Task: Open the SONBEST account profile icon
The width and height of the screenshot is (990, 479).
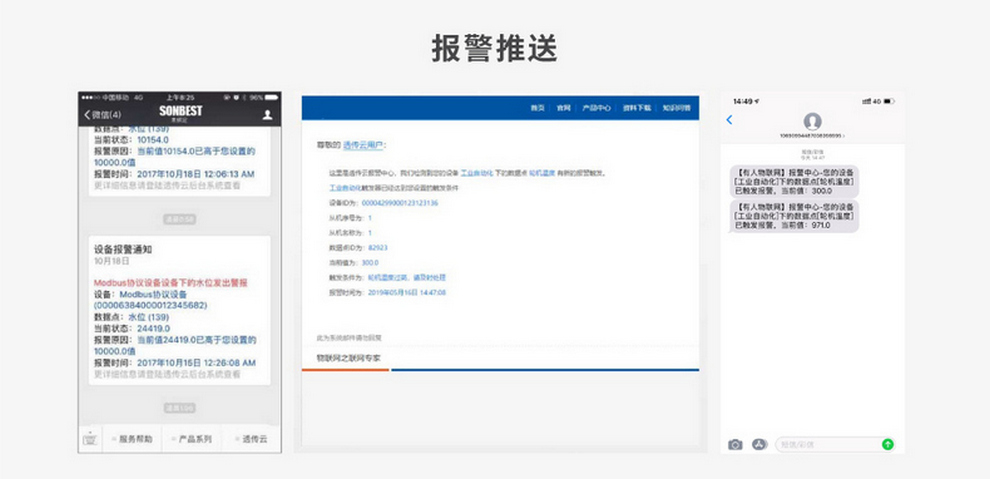Action: [268, 114]
